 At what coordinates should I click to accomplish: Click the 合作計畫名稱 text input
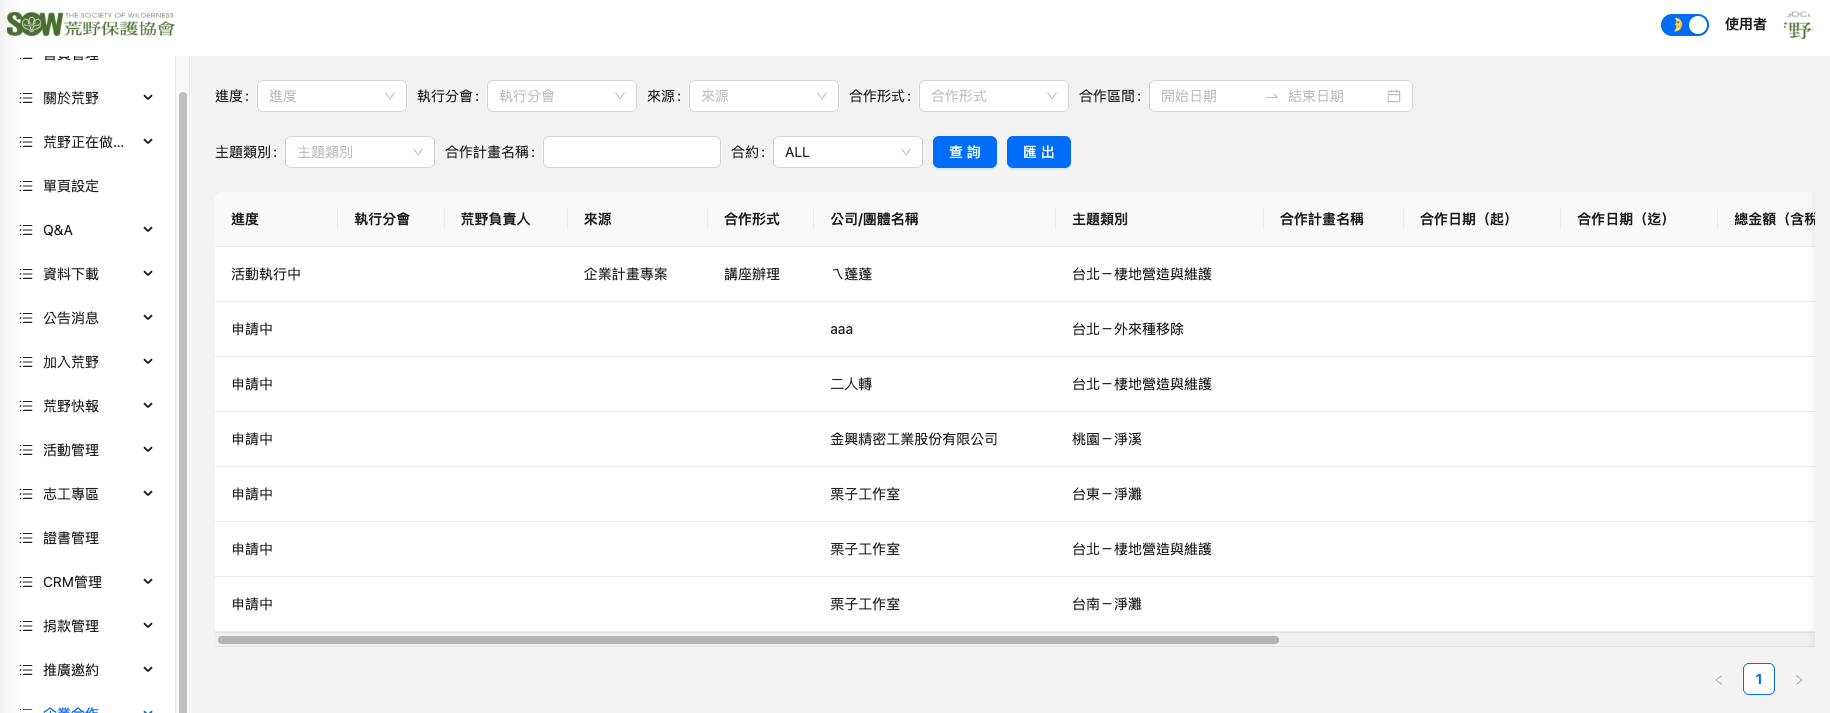point(631,152)
